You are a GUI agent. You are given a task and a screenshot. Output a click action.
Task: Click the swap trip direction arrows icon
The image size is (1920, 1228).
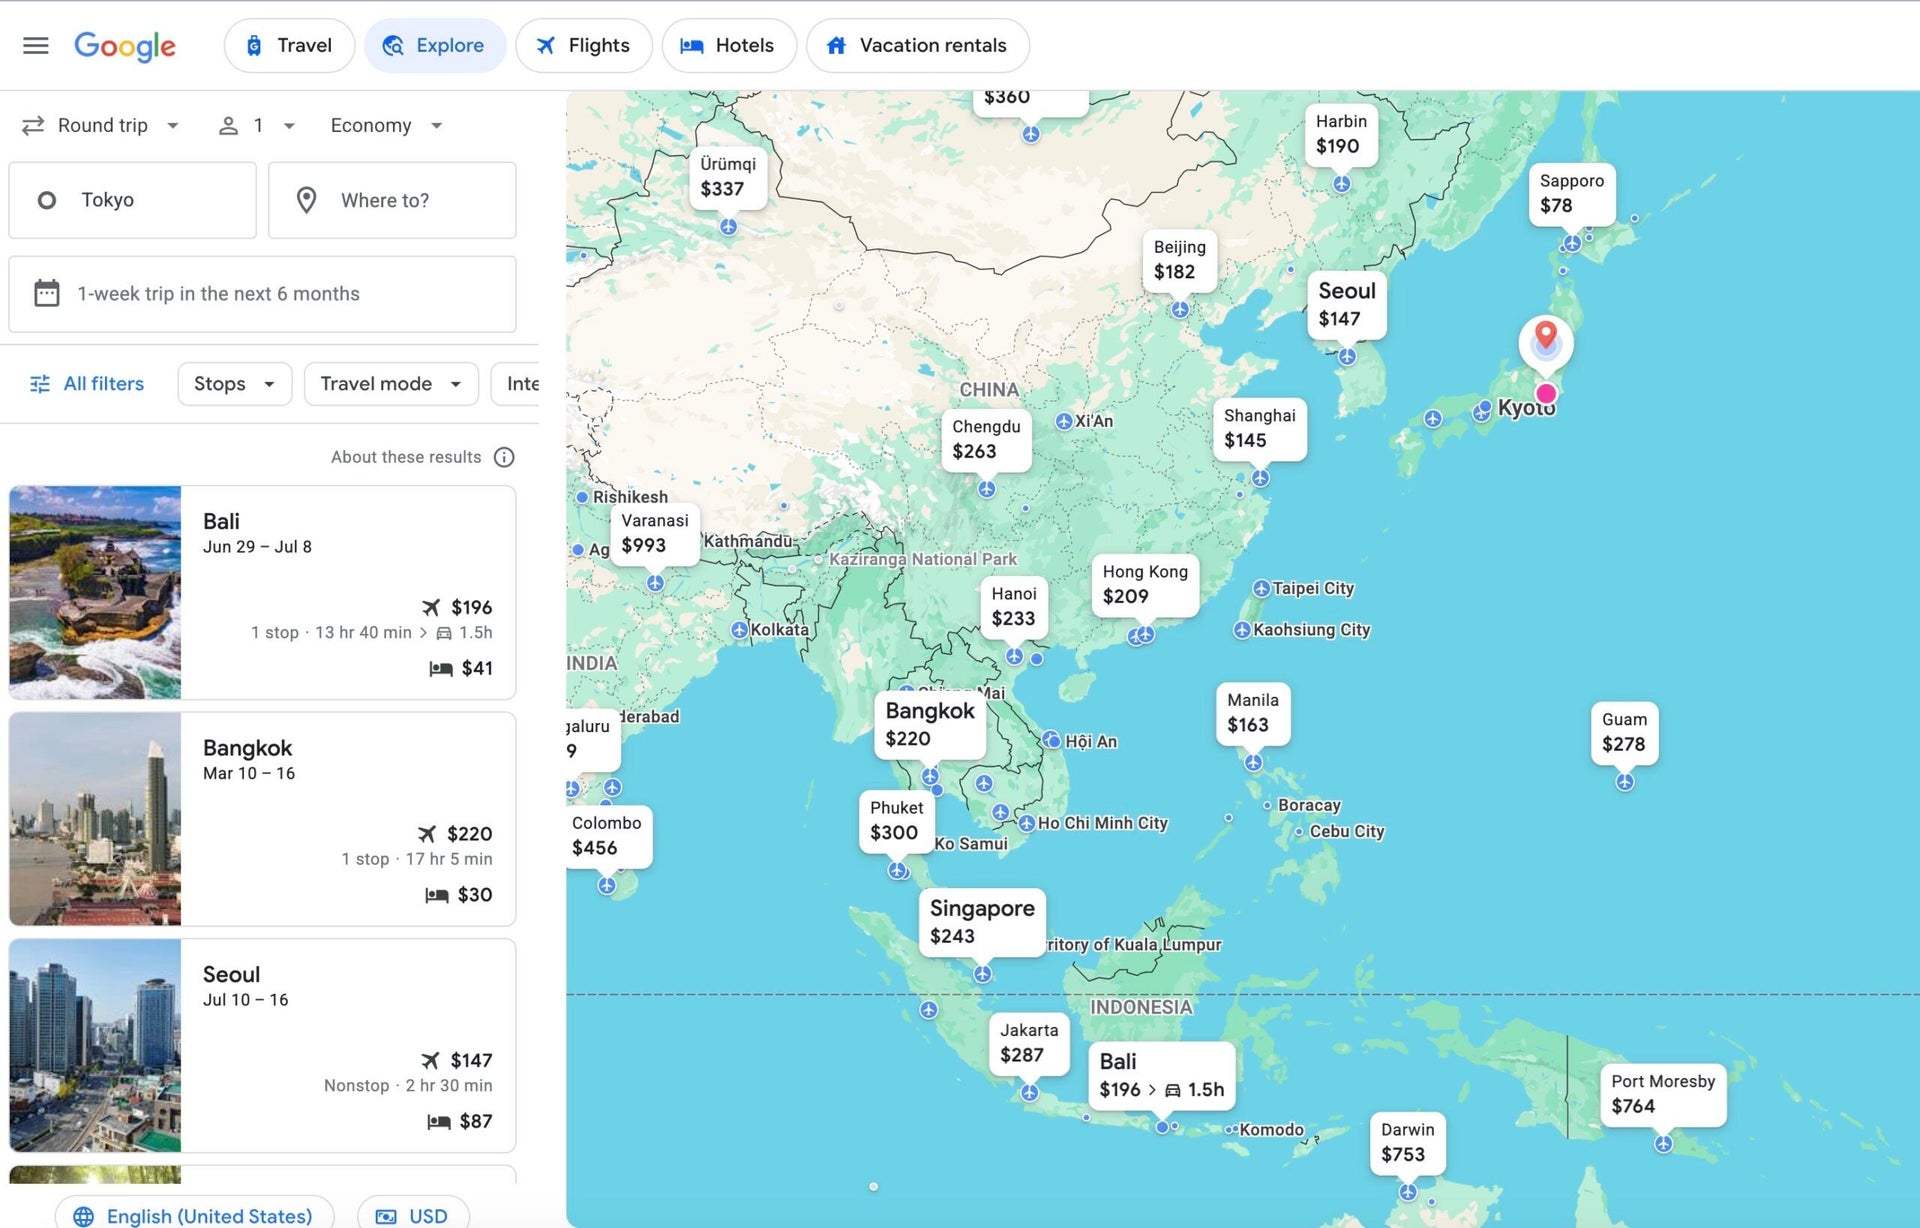pyautogui.click(x=33, y=125)
